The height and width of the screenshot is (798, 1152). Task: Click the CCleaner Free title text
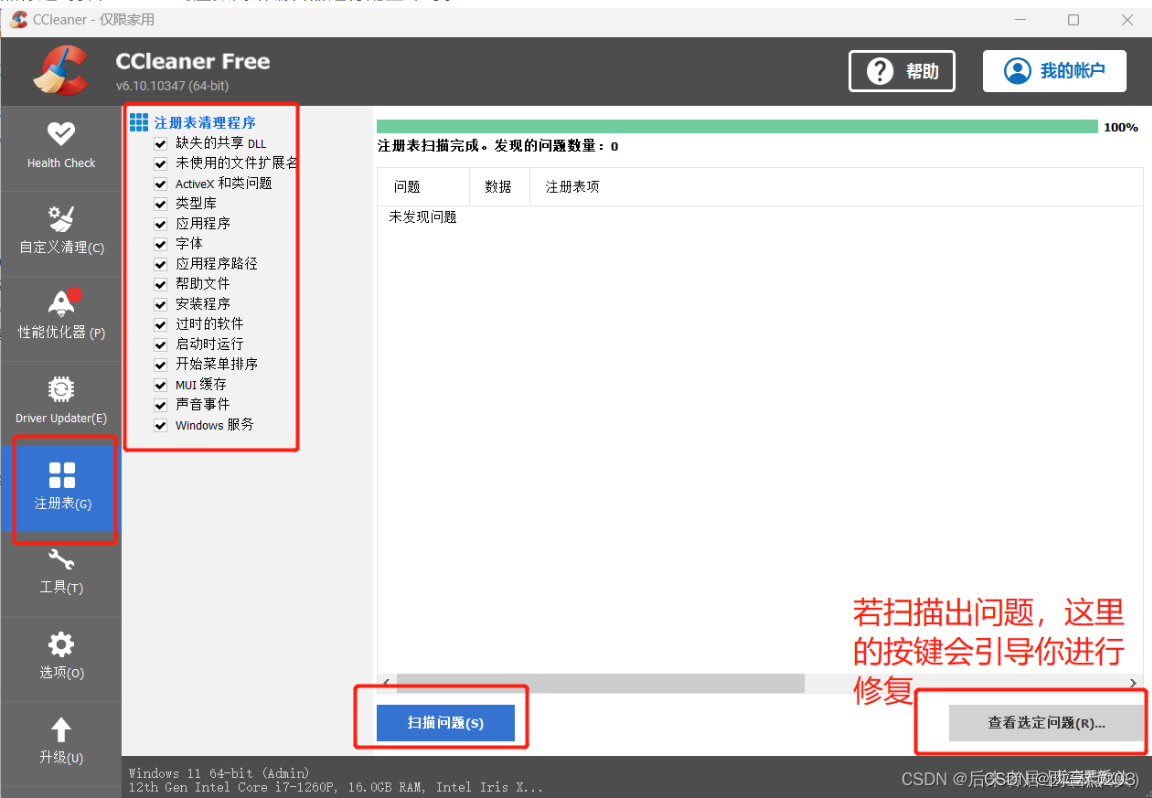(x=192, y=62)
